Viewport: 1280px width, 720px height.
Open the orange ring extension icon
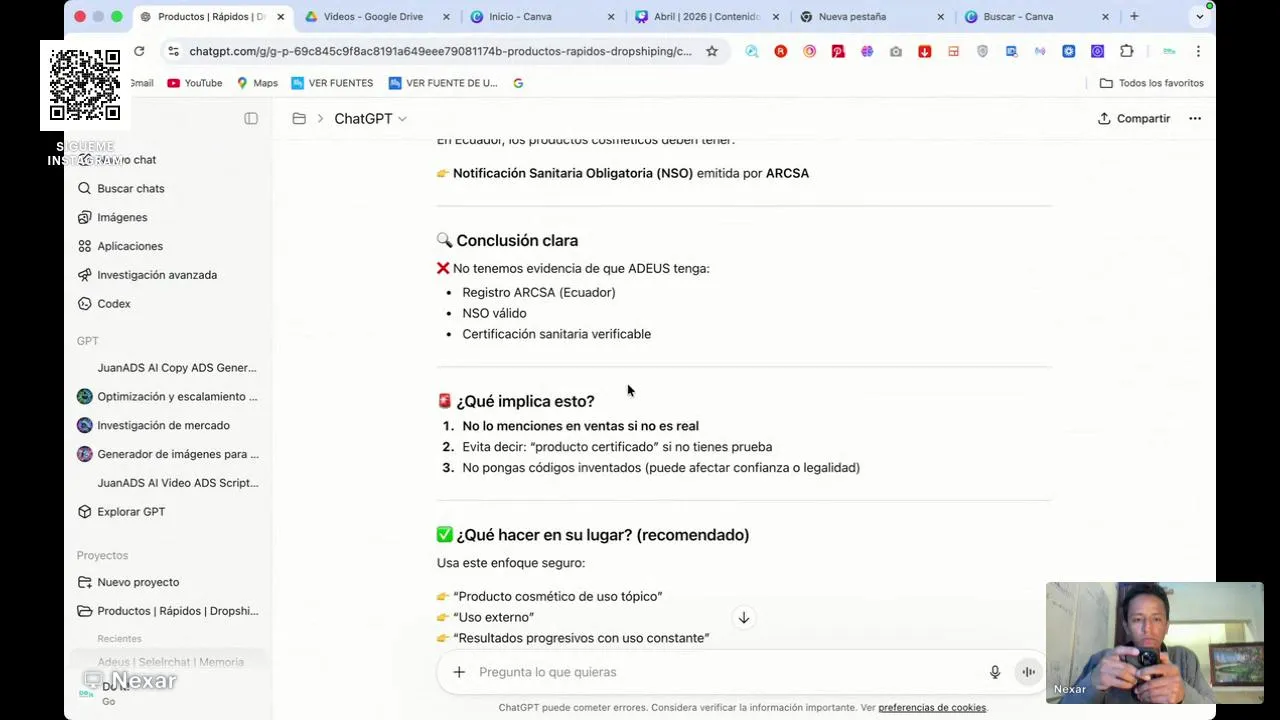click(810, 51)
